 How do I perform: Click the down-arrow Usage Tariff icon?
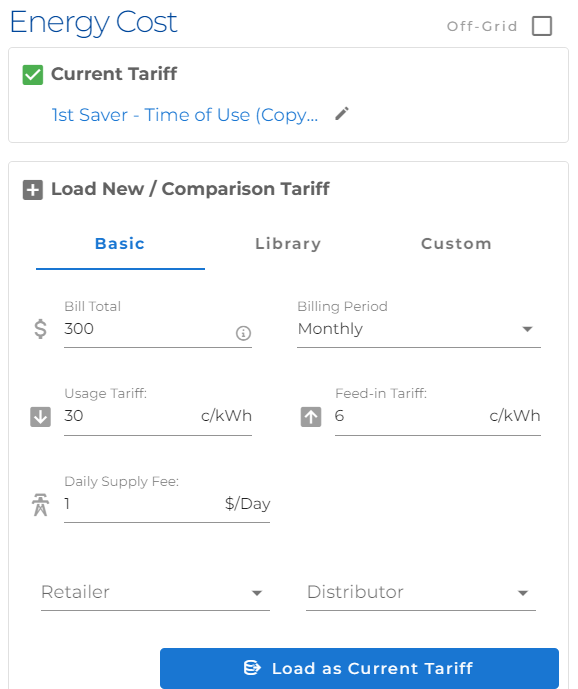click(x=40, y=417)
